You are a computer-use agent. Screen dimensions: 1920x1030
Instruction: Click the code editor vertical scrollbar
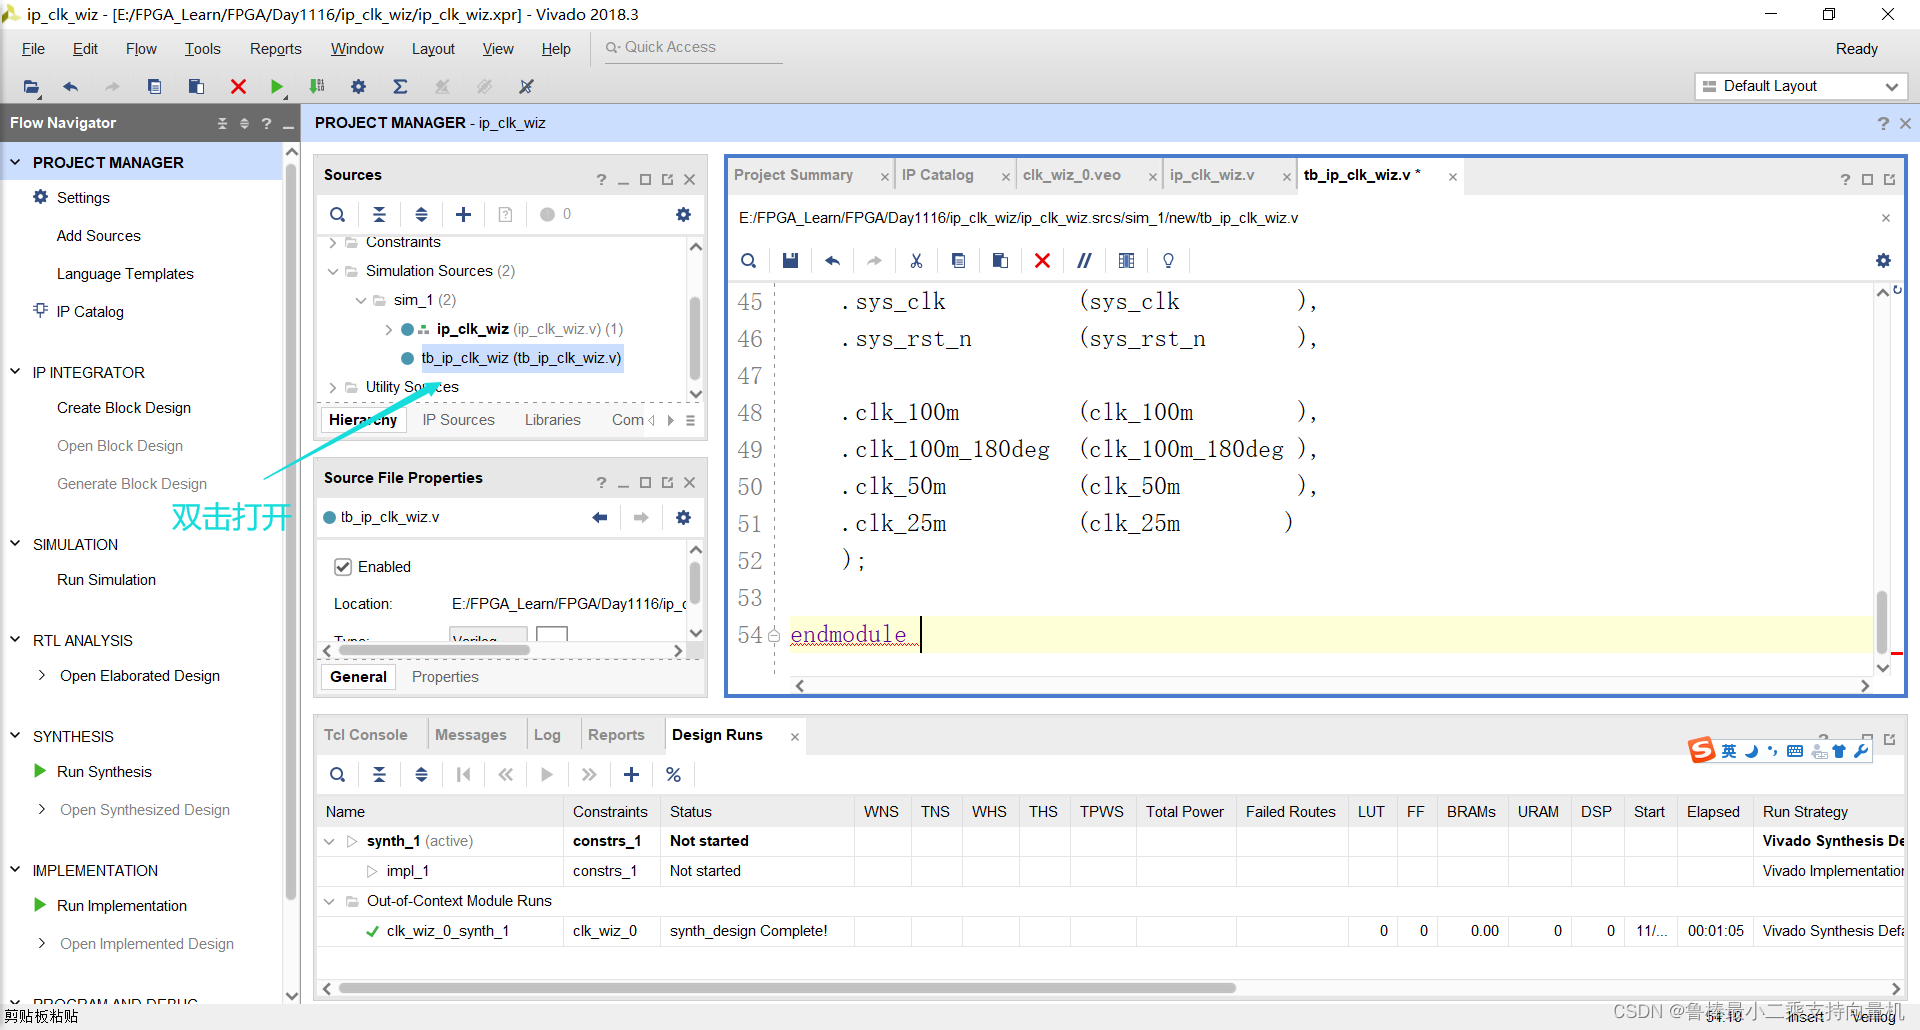click(x=1882, y=620)
